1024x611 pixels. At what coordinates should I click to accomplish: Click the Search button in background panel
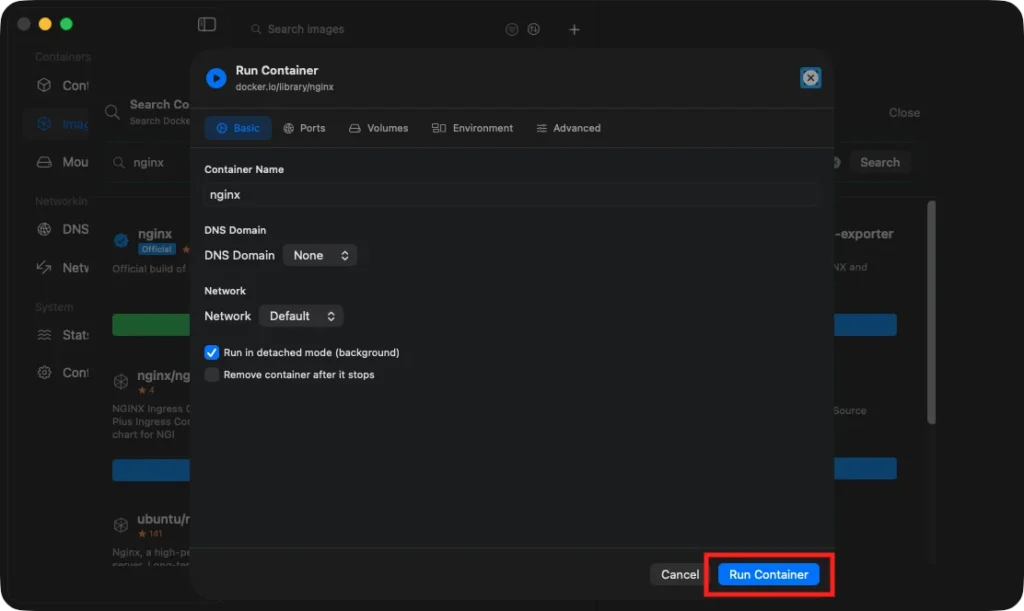pyautogui.click(x=879, y=163)
